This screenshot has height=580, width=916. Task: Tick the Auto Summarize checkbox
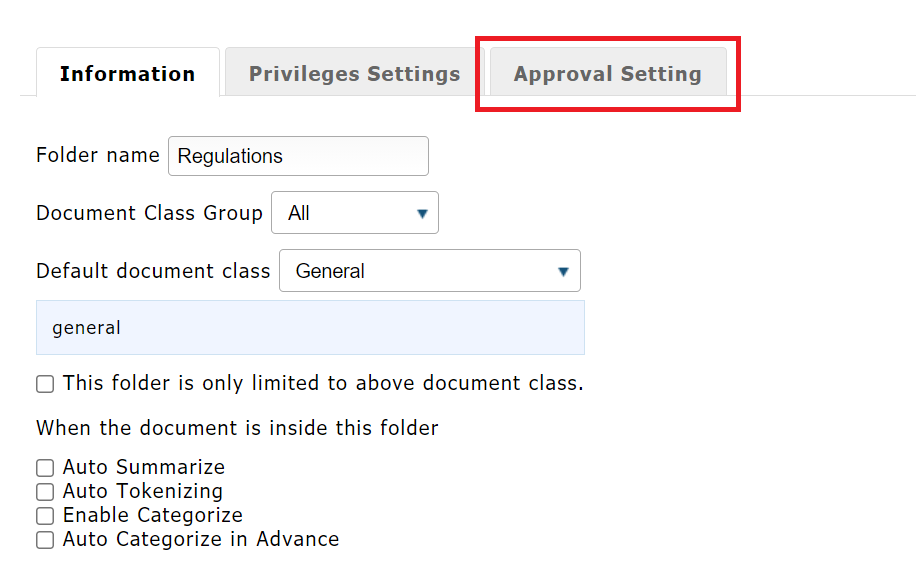[x=45, y=468]
